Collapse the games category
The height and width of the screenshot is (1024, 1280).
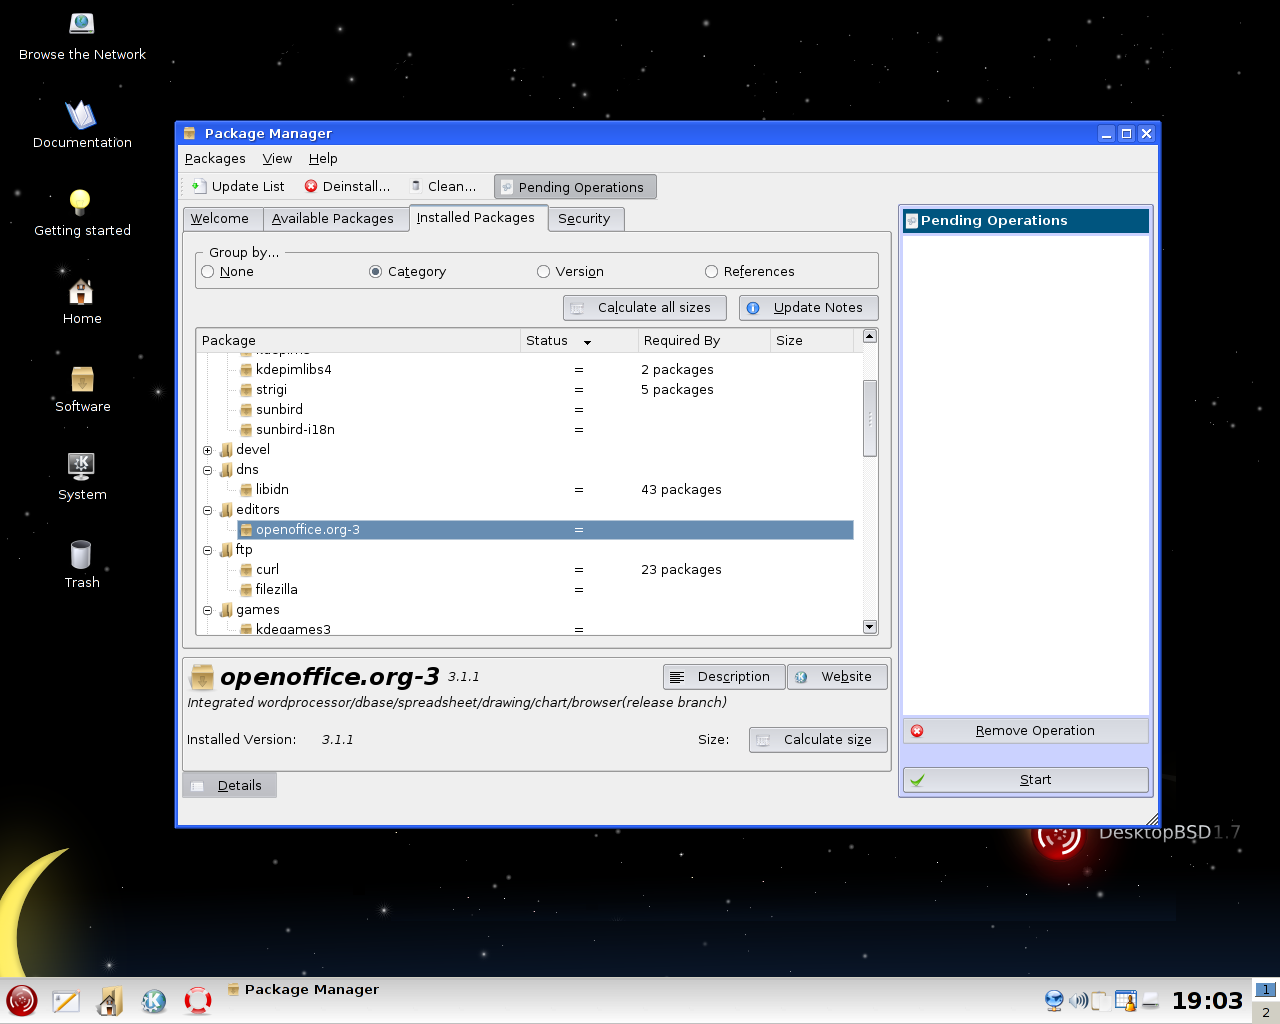pyautogui.click(x=208, y=610)
